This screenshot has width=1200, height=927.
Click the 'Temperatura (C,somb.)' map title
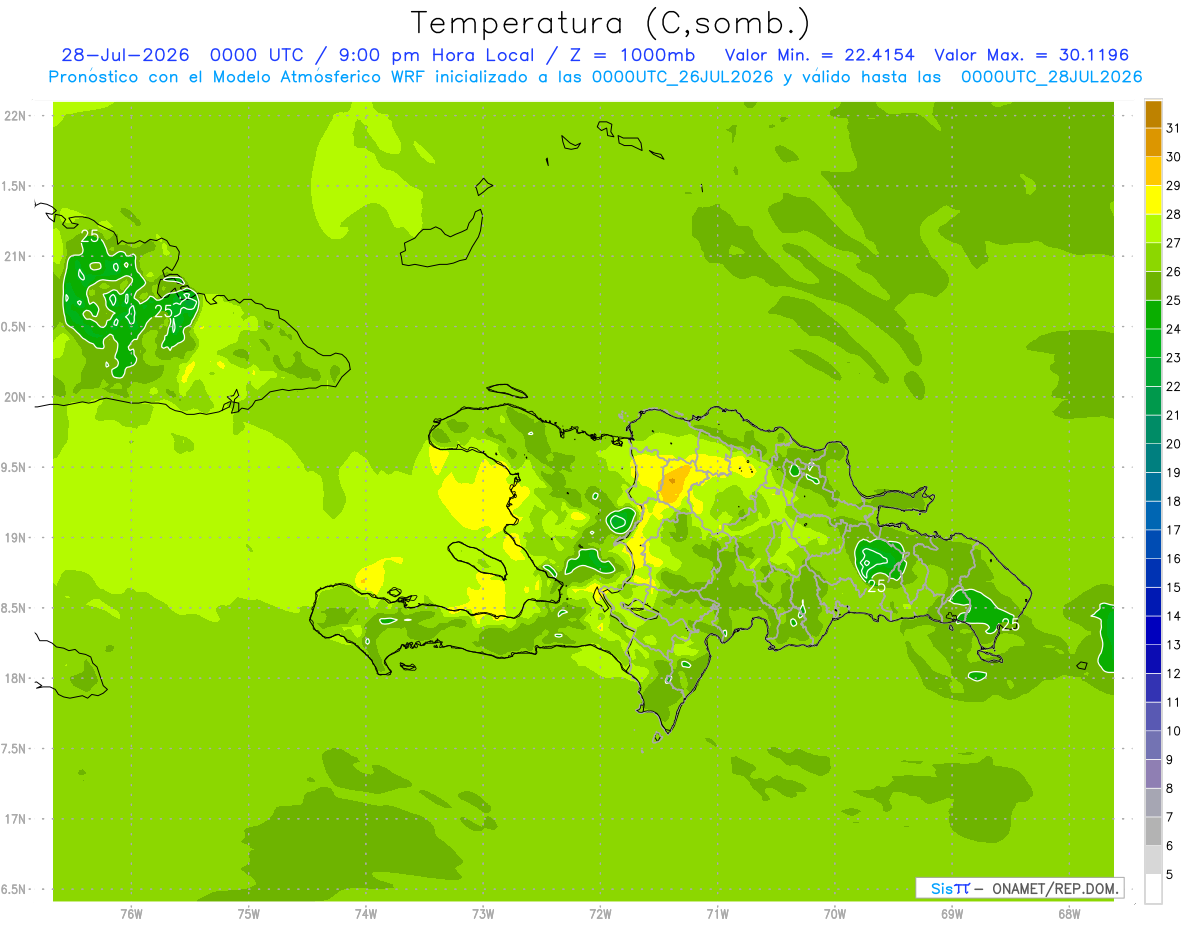610,23
